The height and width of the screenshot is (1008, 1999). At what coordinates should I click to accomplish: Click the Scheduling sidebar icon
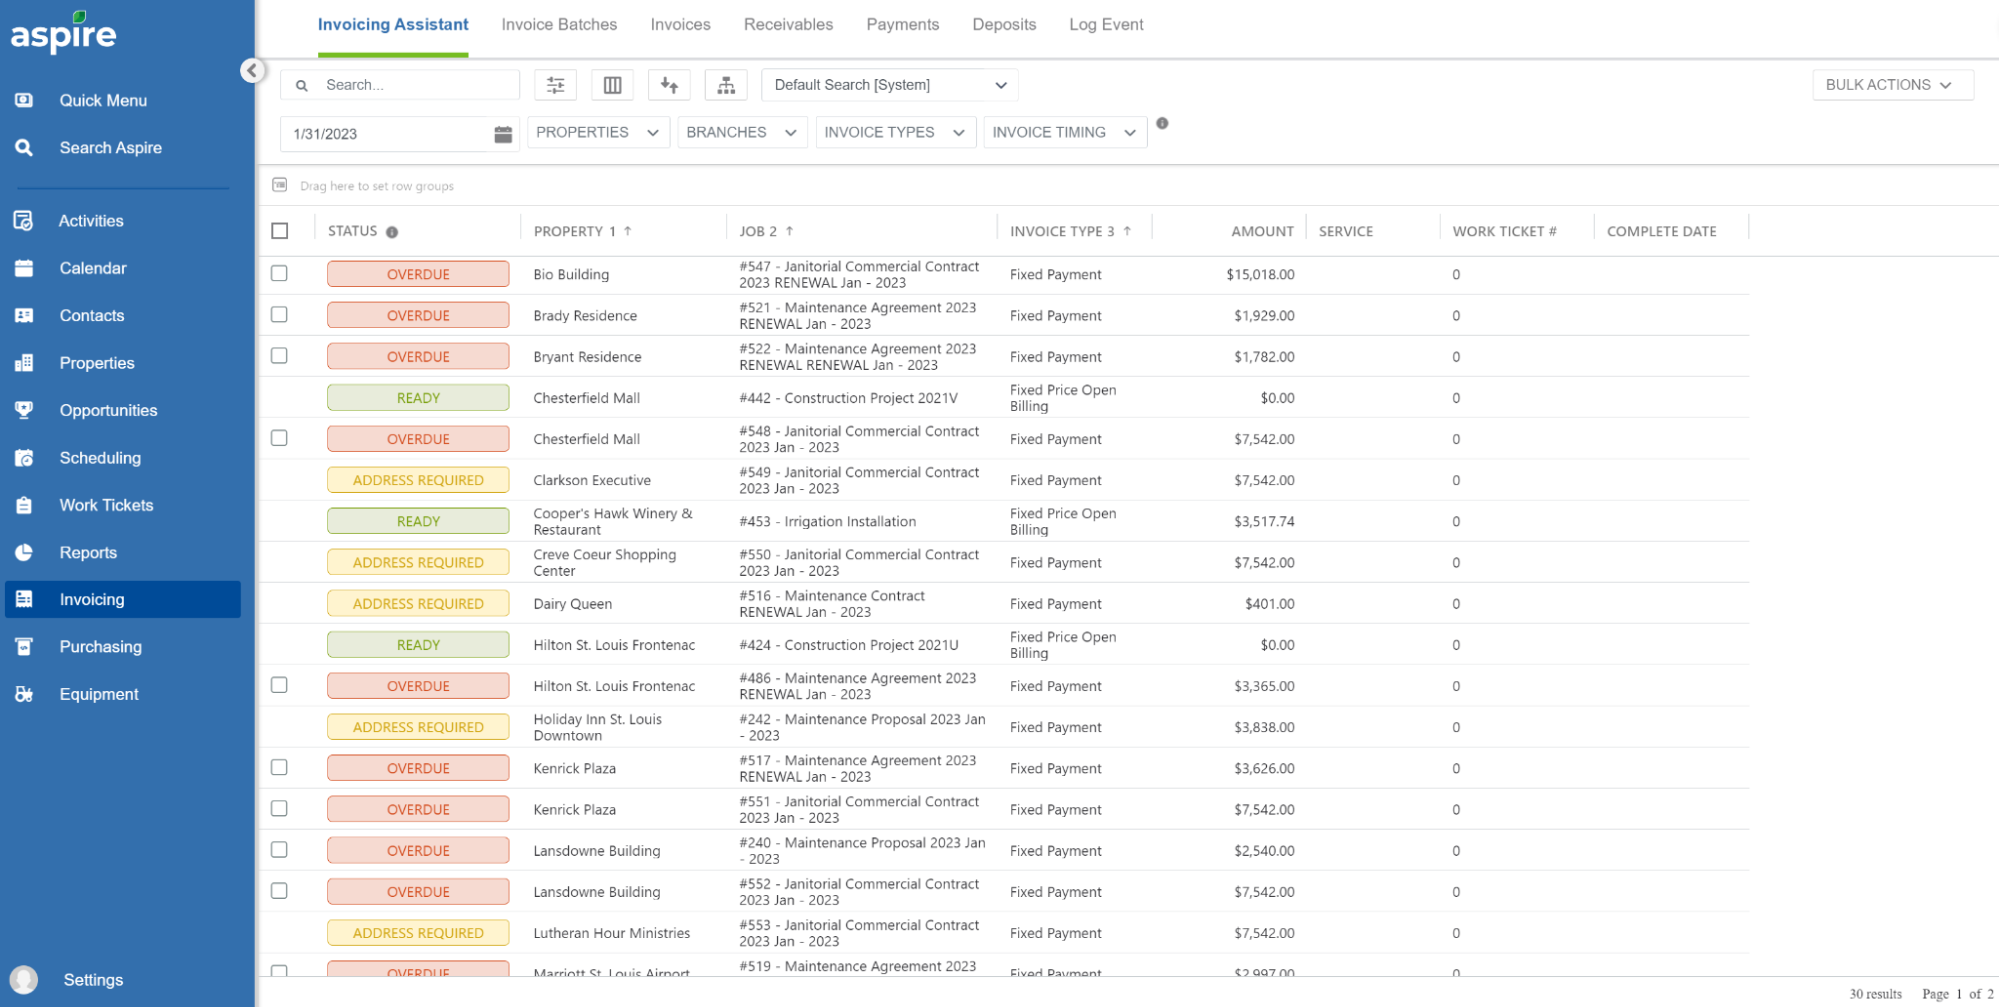[x=24, y=458]
